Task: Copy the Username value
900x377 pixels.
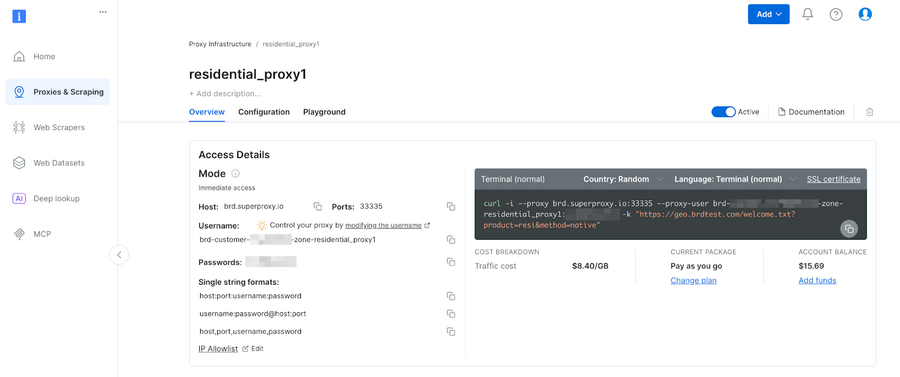Action: [x=451, y=239]
